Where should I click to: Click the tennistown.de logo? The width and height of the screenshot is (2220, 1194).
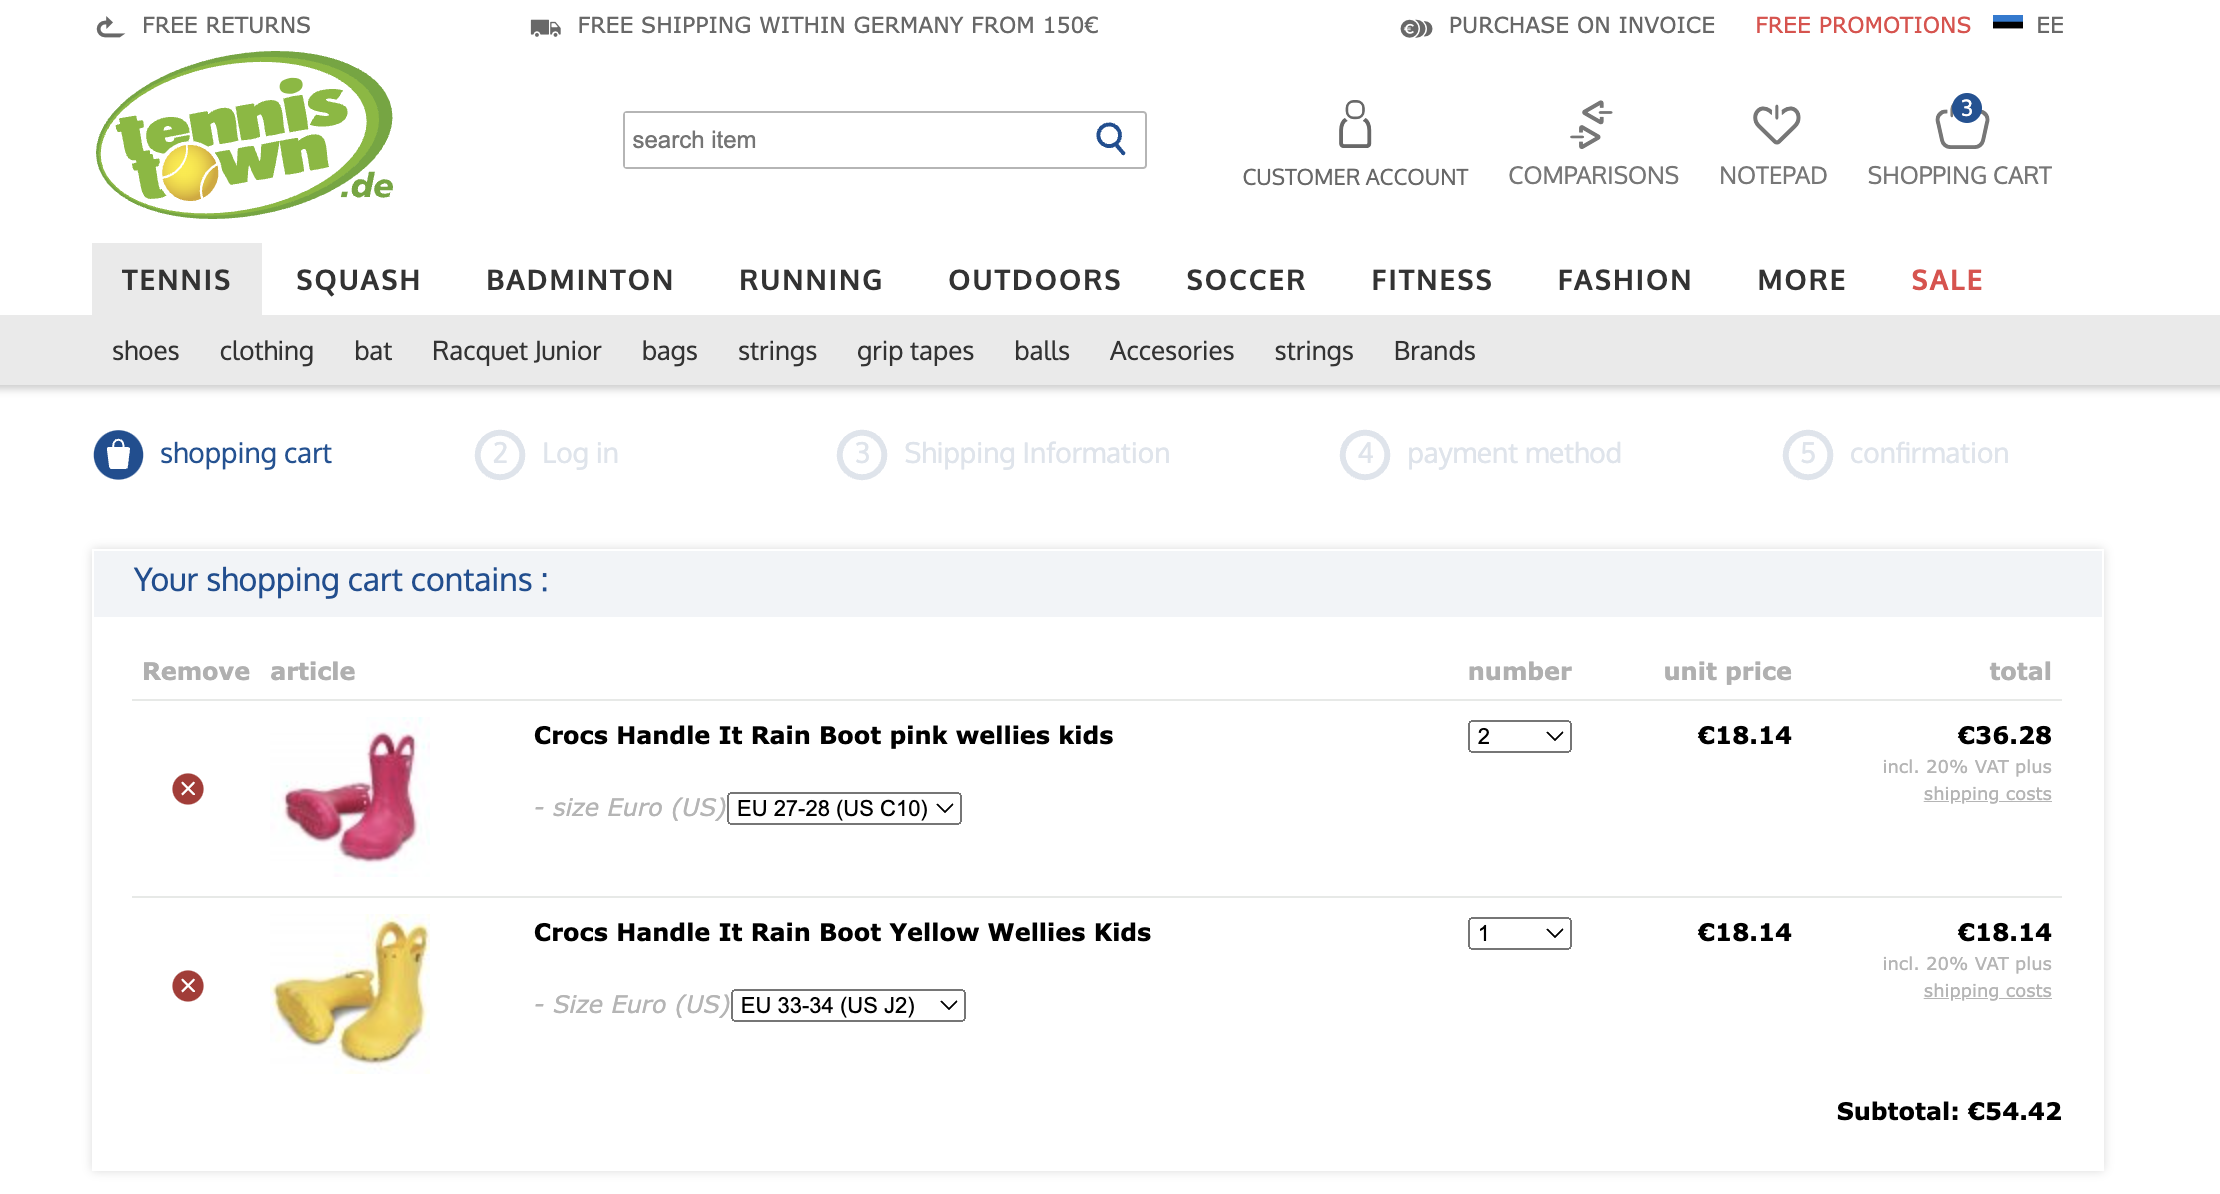pos(245,135)
